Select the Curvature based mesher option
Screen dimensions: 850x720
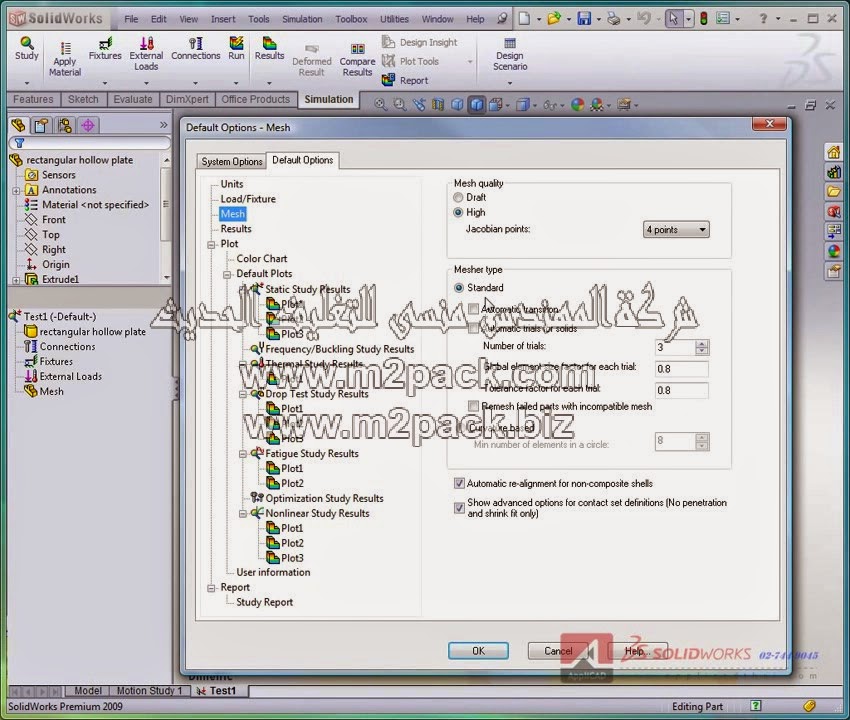pyautogui.click(x=461, y=428)
